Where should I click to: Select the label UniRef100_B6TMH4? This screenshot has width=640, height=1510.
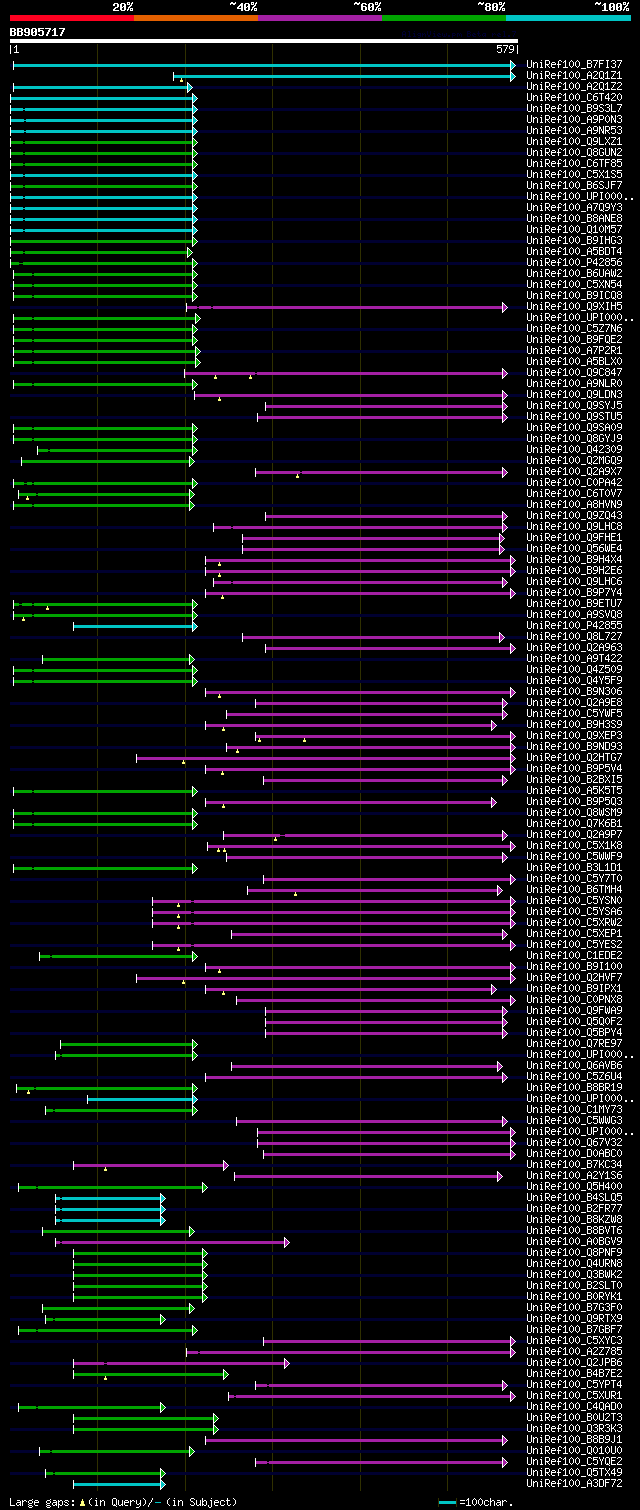(x=574, y=889)
